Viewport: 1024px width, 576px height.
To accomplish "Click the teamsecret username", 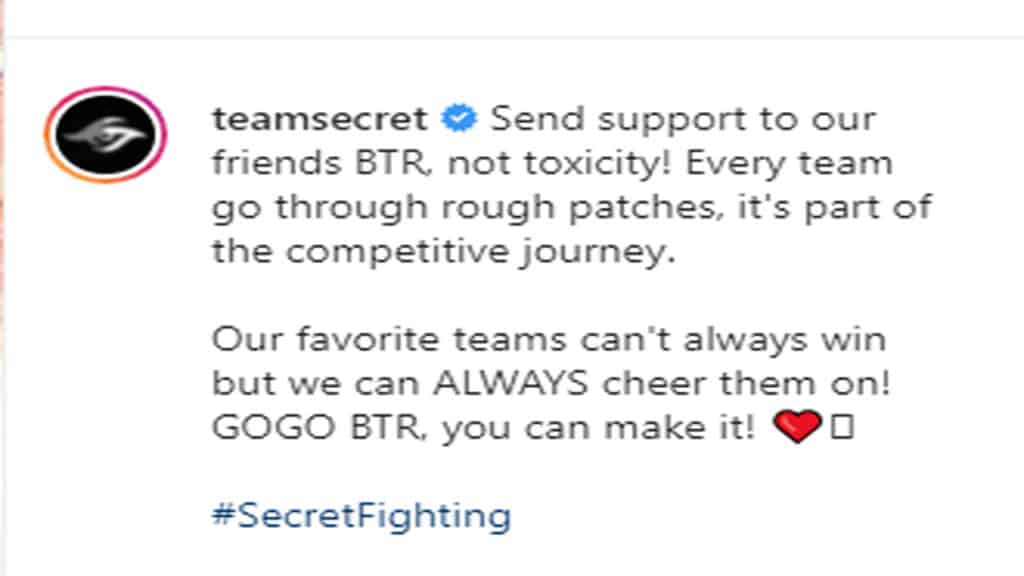I will point(319,120).
